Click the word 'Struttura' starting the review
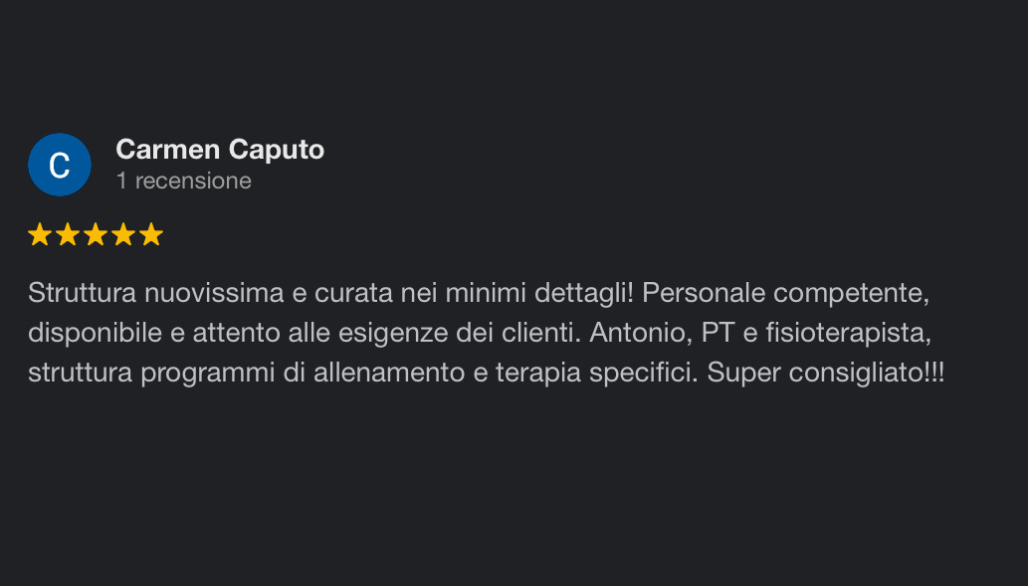The height and width of the screenshot is (586, 1028). pyautogui.click(x=82, y=293)
